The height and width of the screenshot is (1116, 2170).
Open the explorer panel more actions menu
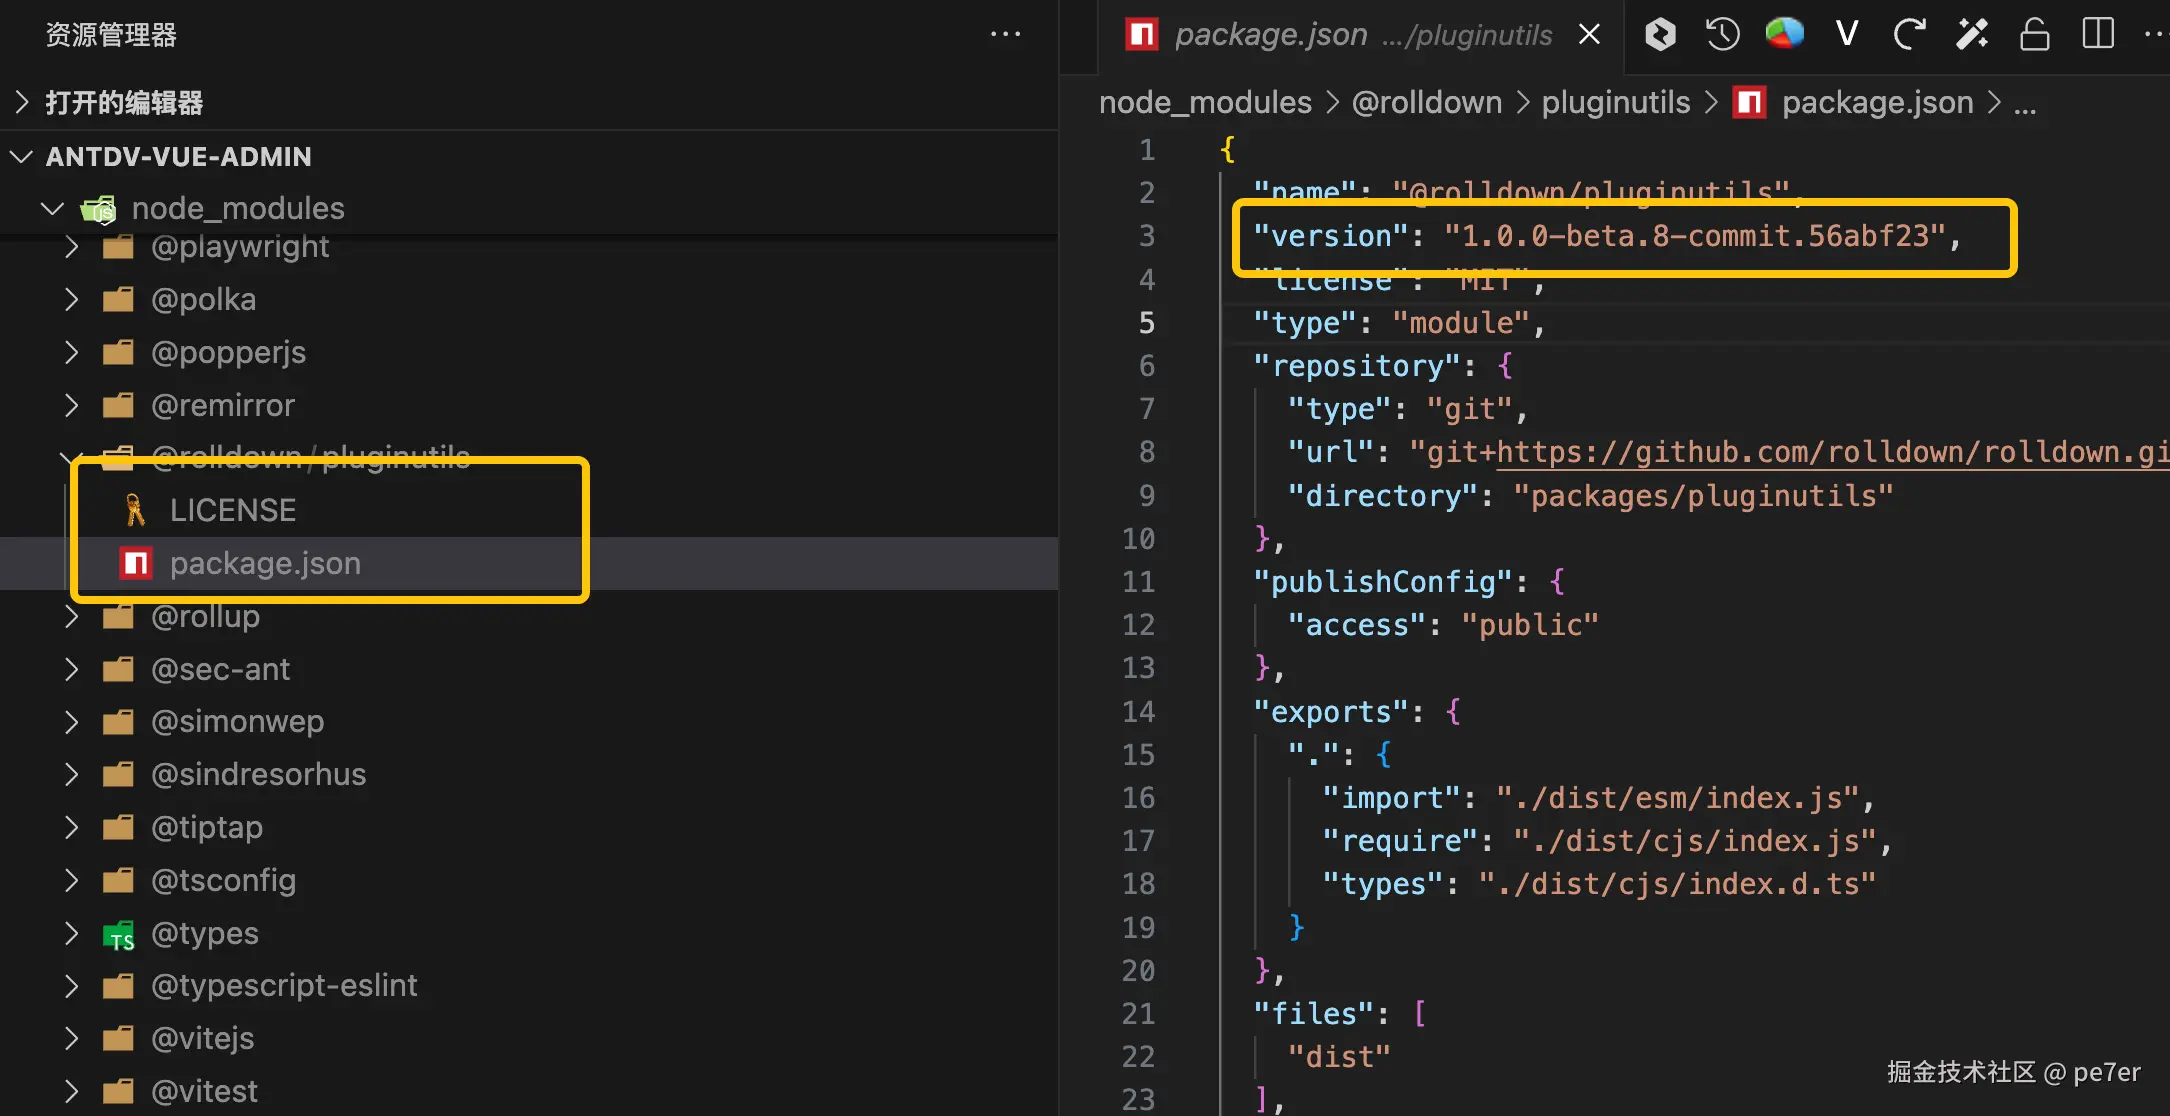click(x=1005, y=35)
